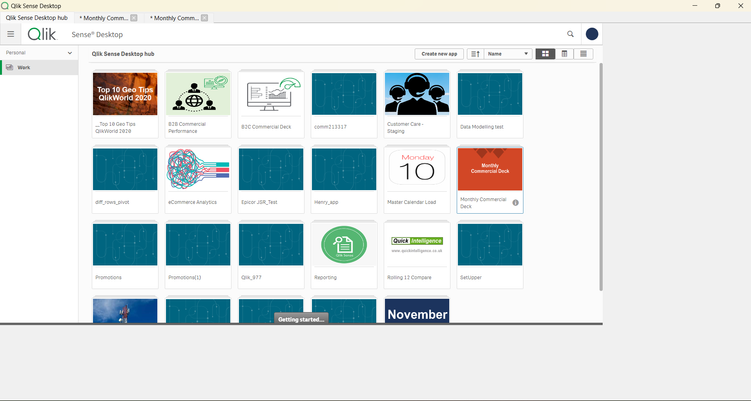Open the search magnifier icon
751x401 pixels.
[x=570, y=34]
